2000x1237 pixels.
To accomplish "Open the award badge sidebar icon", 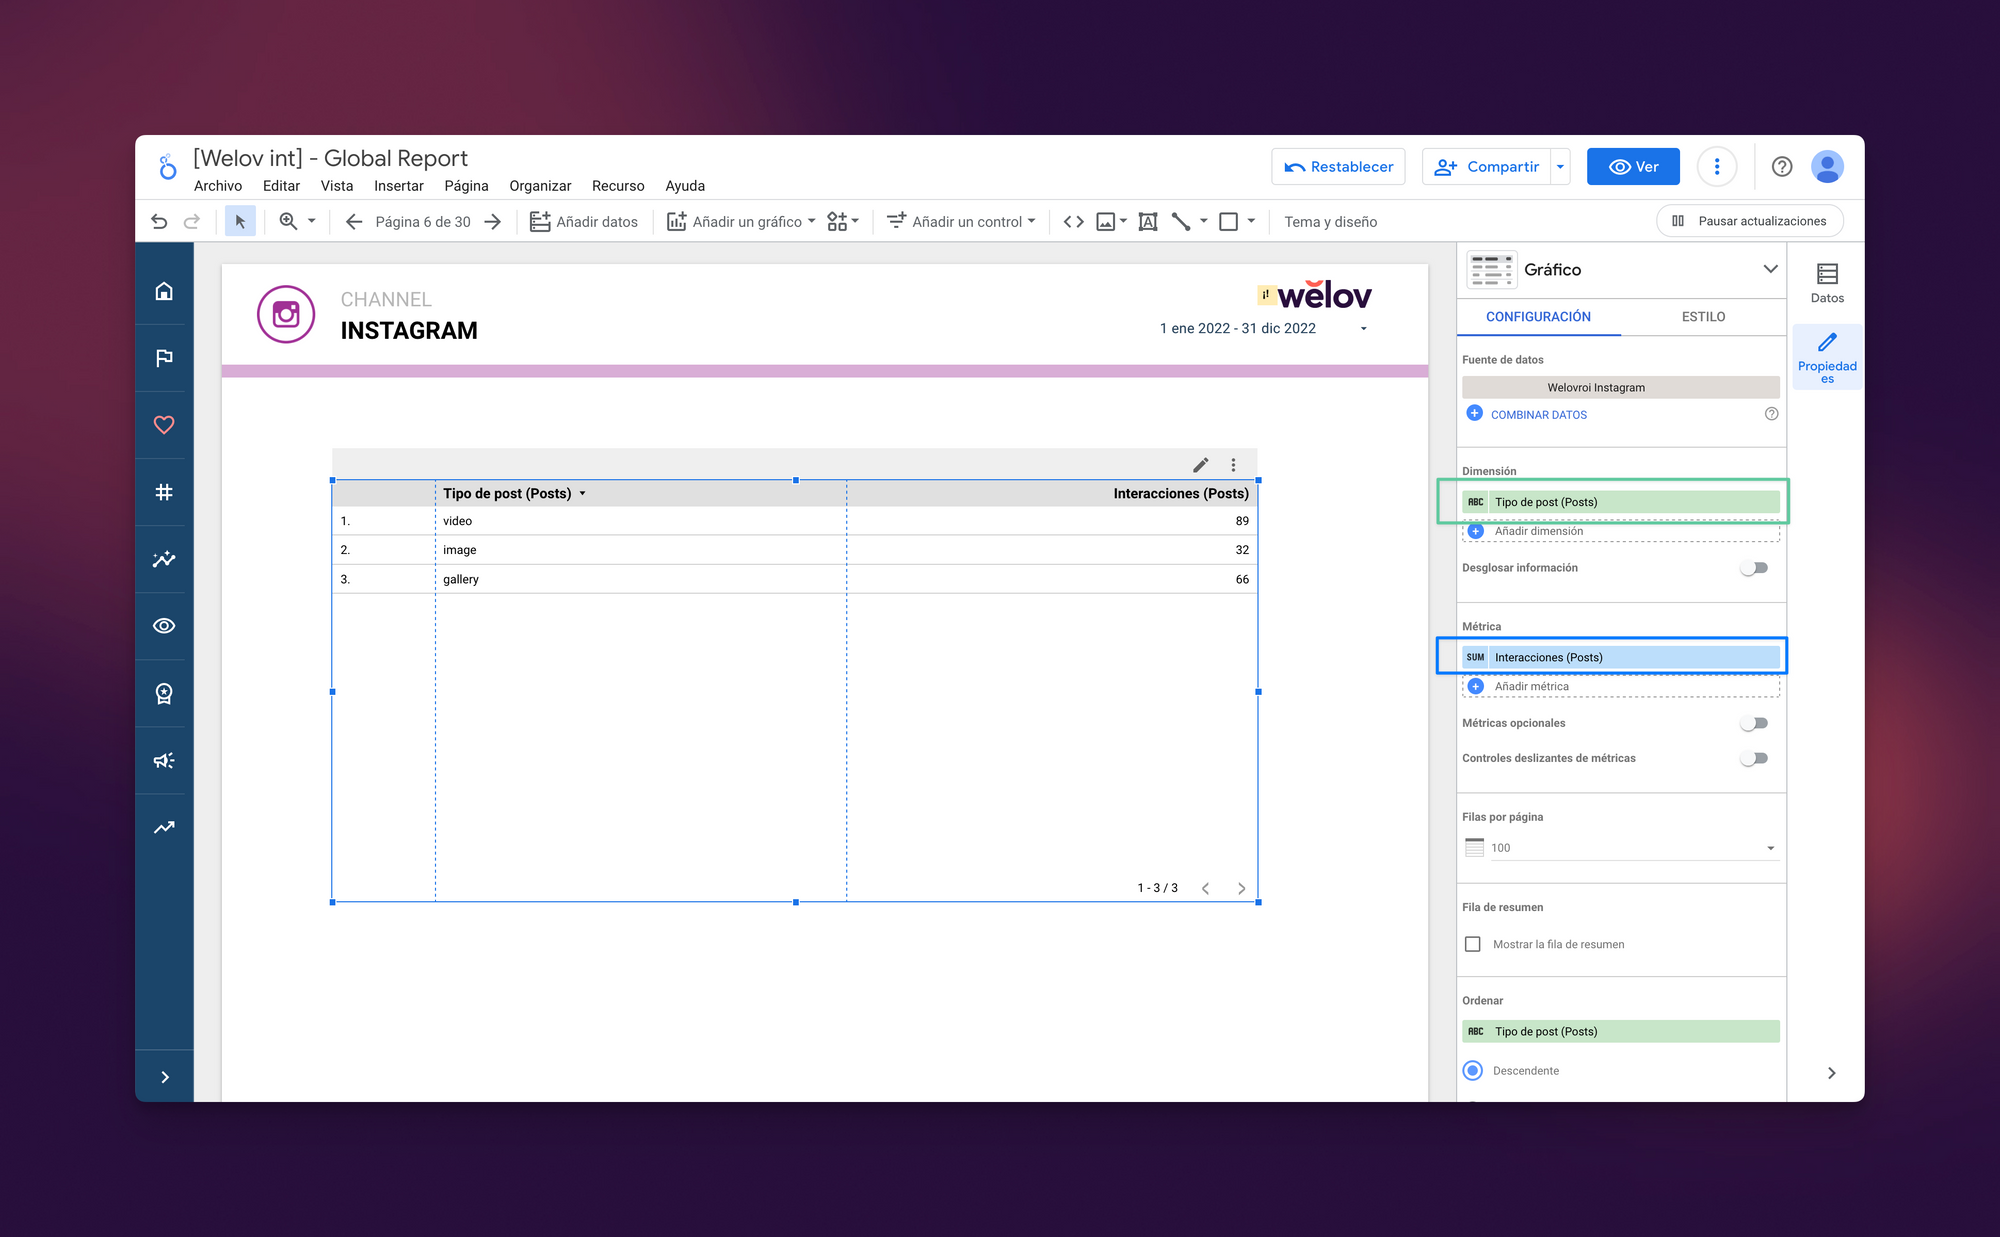I will 164,693.
